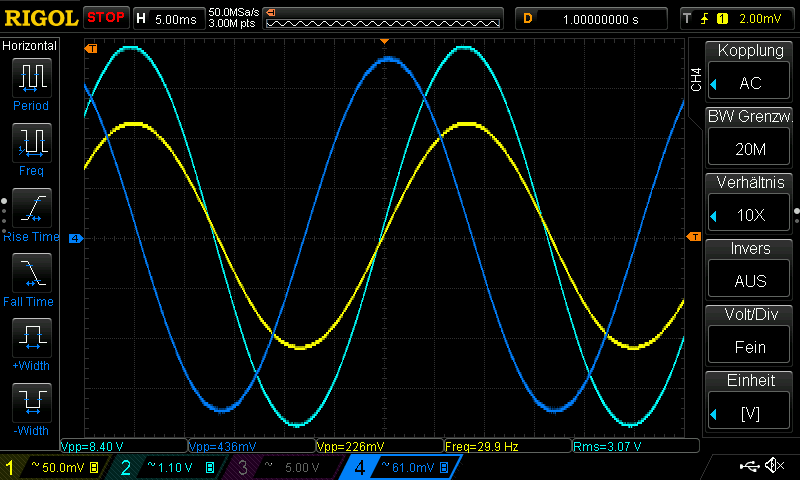The image size is (800, 480).
Task: Click the Vpp=226mV measurement
Action: (380, 446)
